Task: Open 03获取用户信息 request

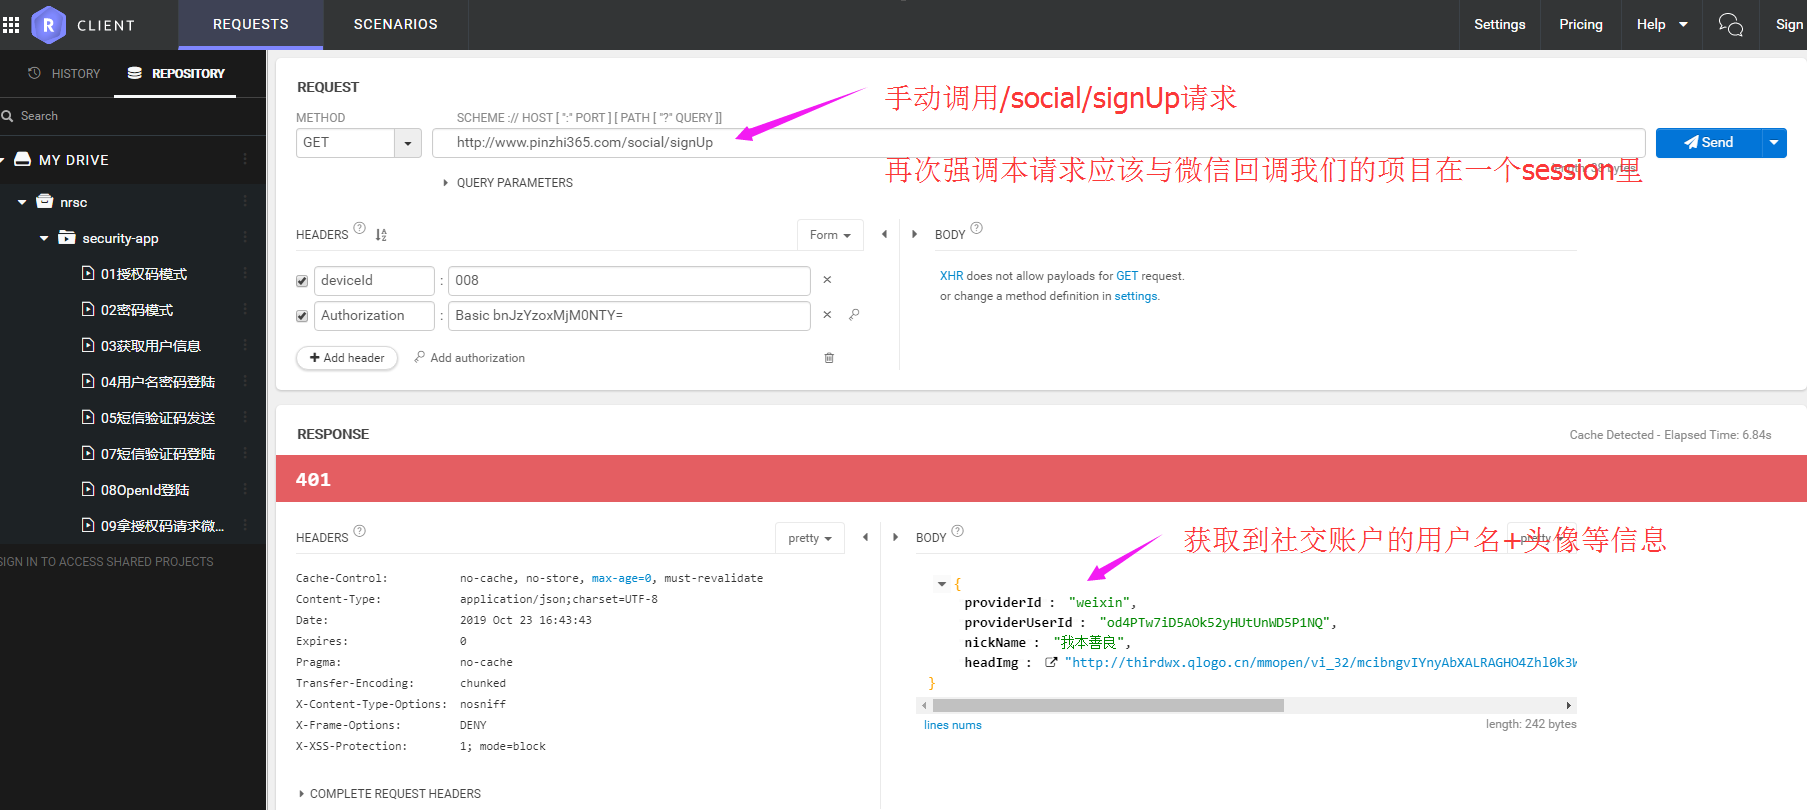Action: [141, 346]
